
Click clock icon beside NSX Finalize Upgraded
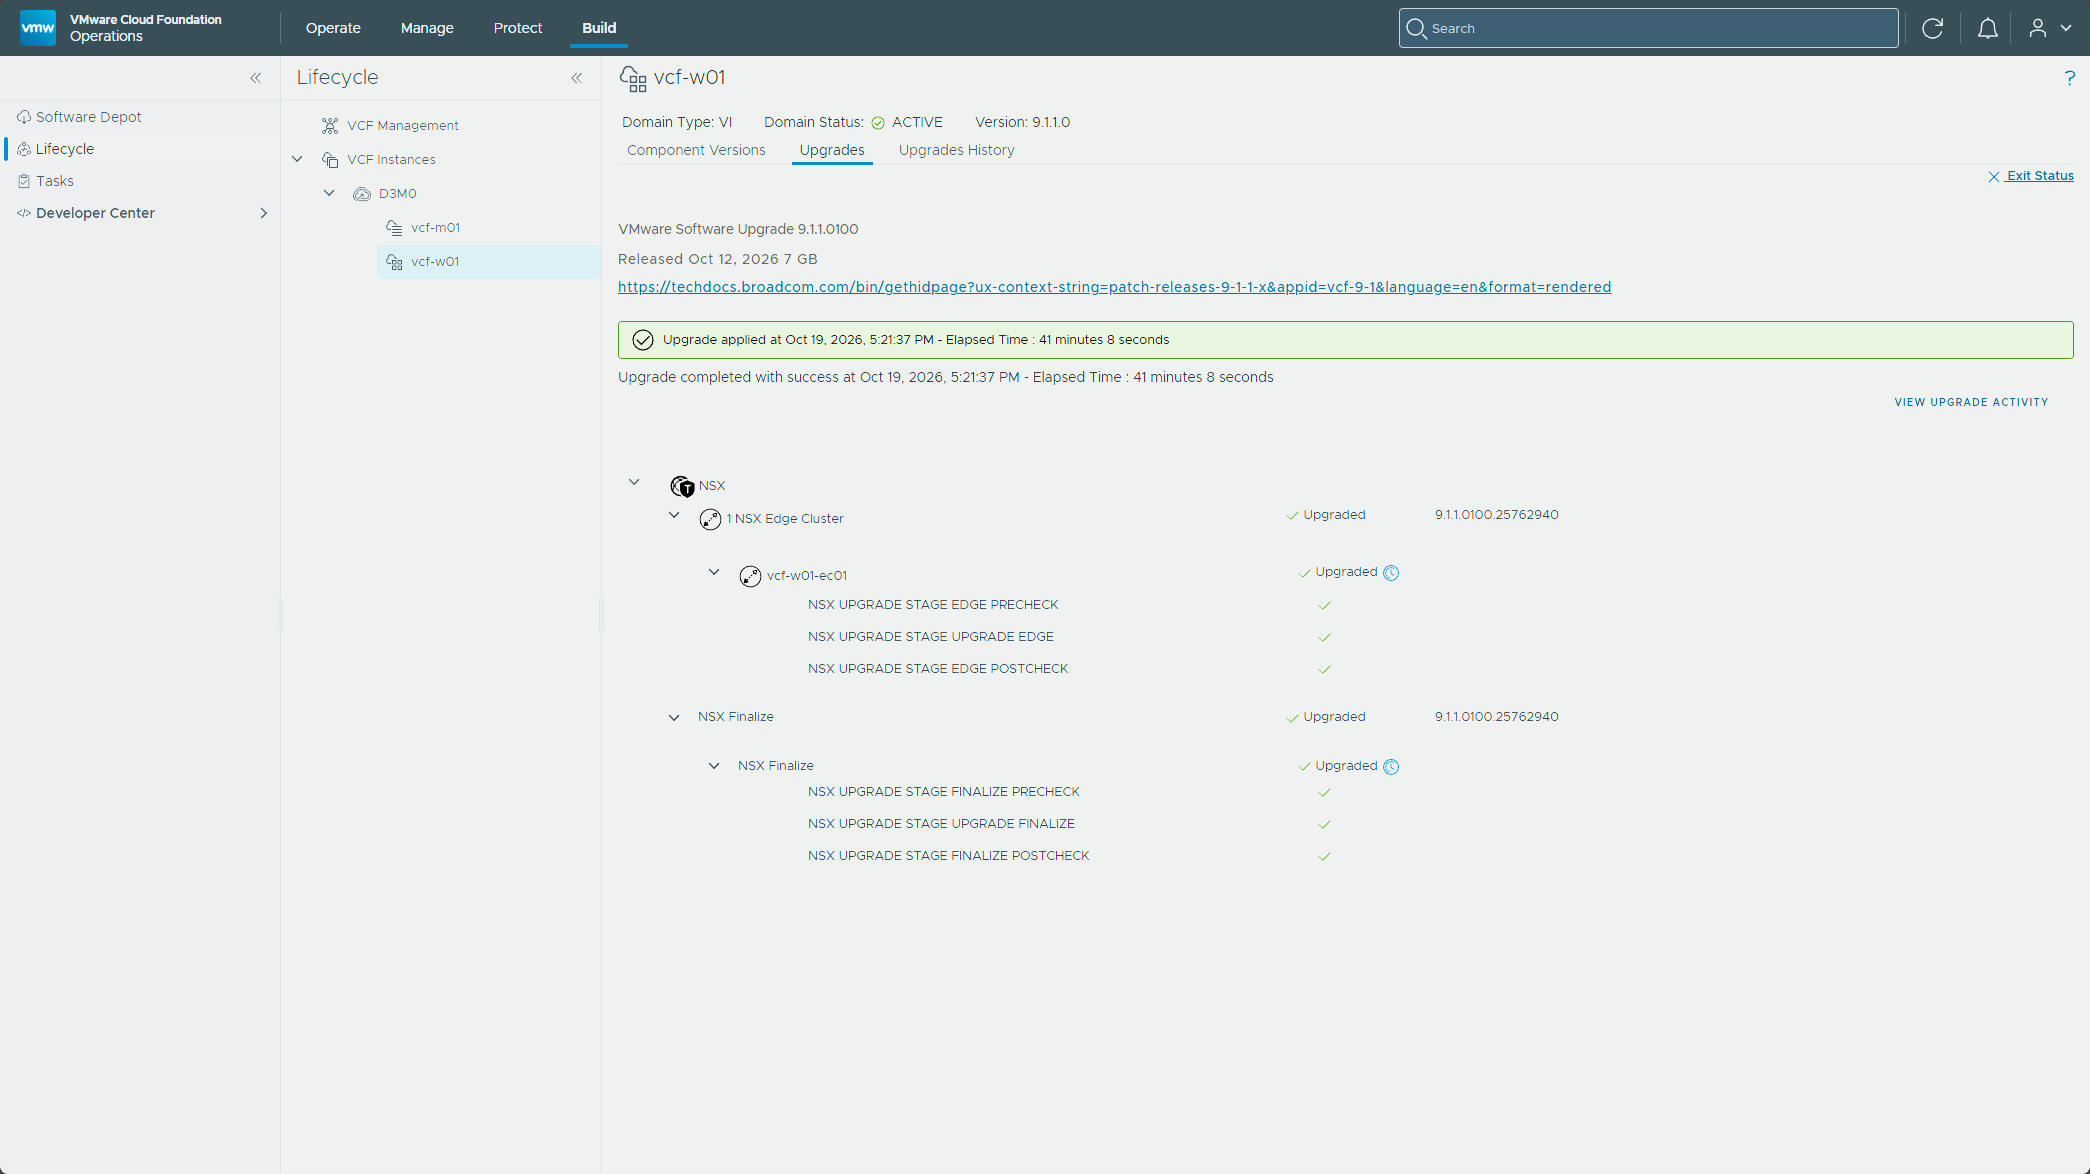(x=1391, y=766)
